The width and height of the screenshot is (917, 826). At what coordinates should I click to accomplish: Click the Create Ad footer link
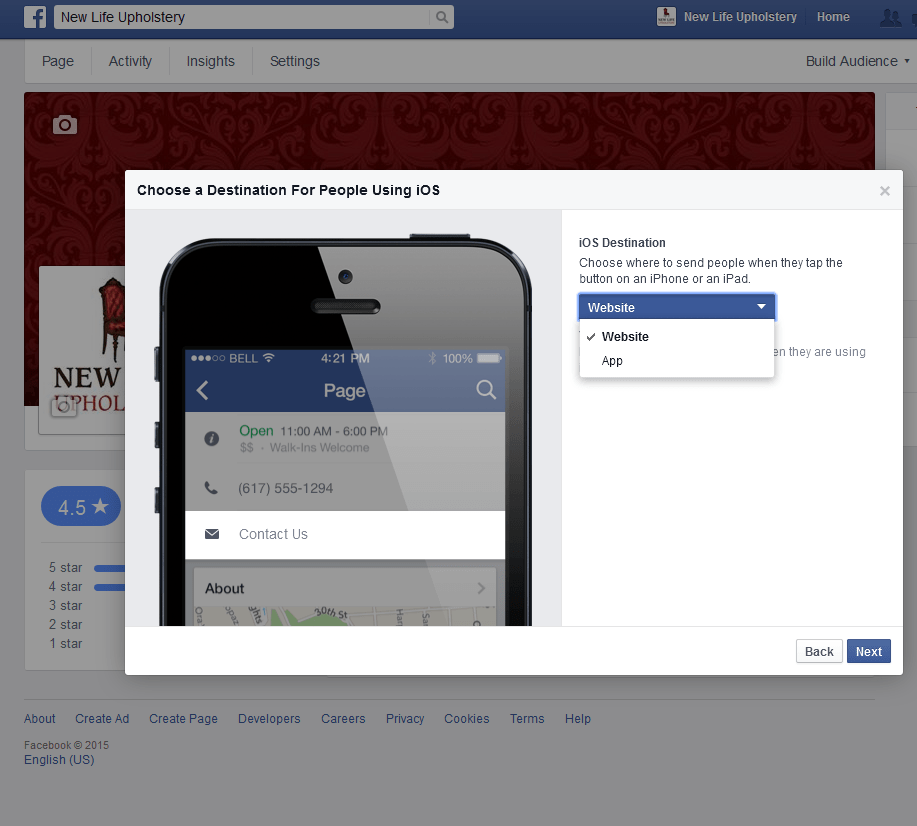tap(102, 718)
